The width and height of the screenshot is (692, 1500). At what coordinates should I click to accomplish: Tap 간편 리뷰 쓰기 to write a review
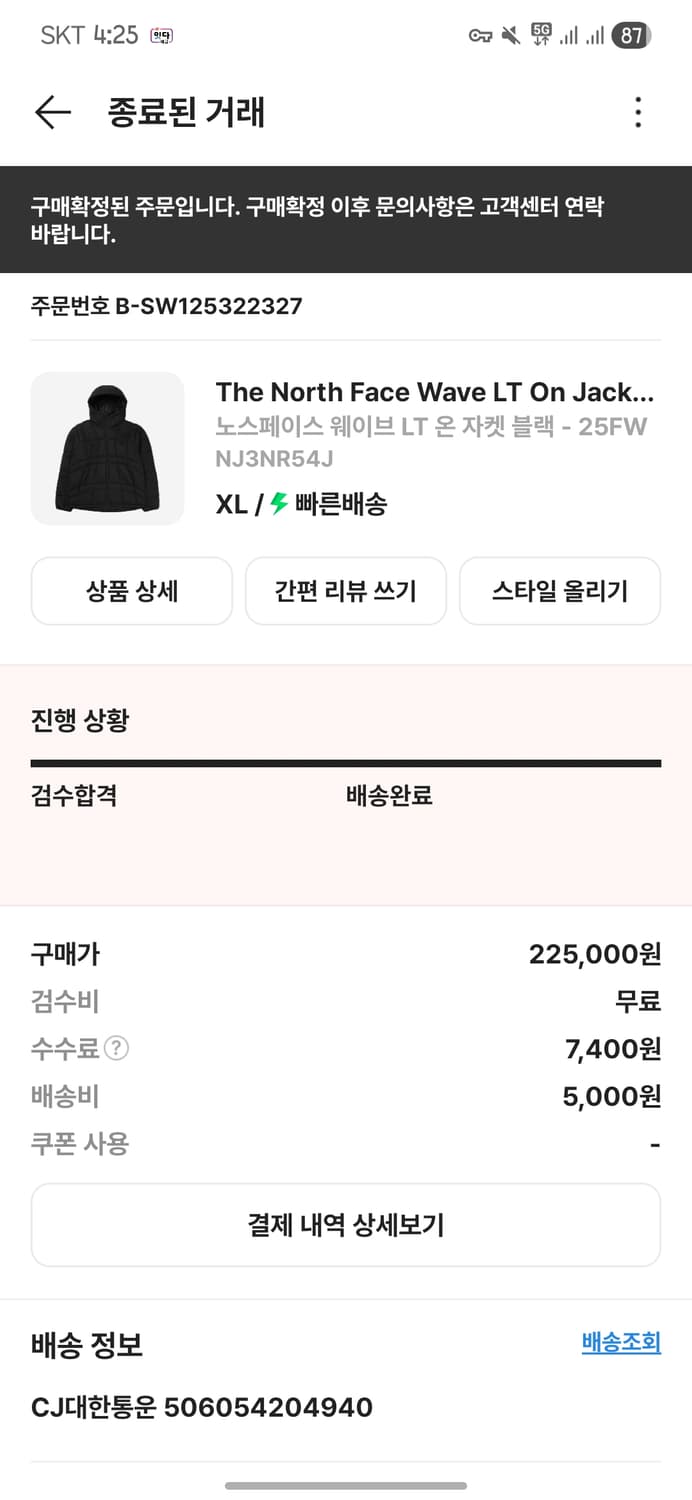point(345,591)
